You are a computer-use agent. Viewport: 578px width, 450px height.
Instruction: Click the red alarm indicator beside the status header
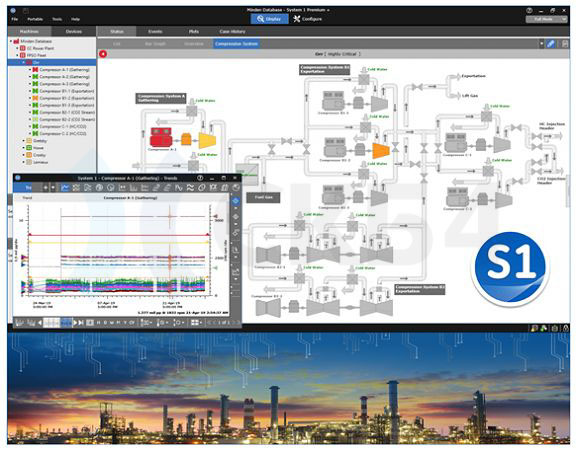103,54
